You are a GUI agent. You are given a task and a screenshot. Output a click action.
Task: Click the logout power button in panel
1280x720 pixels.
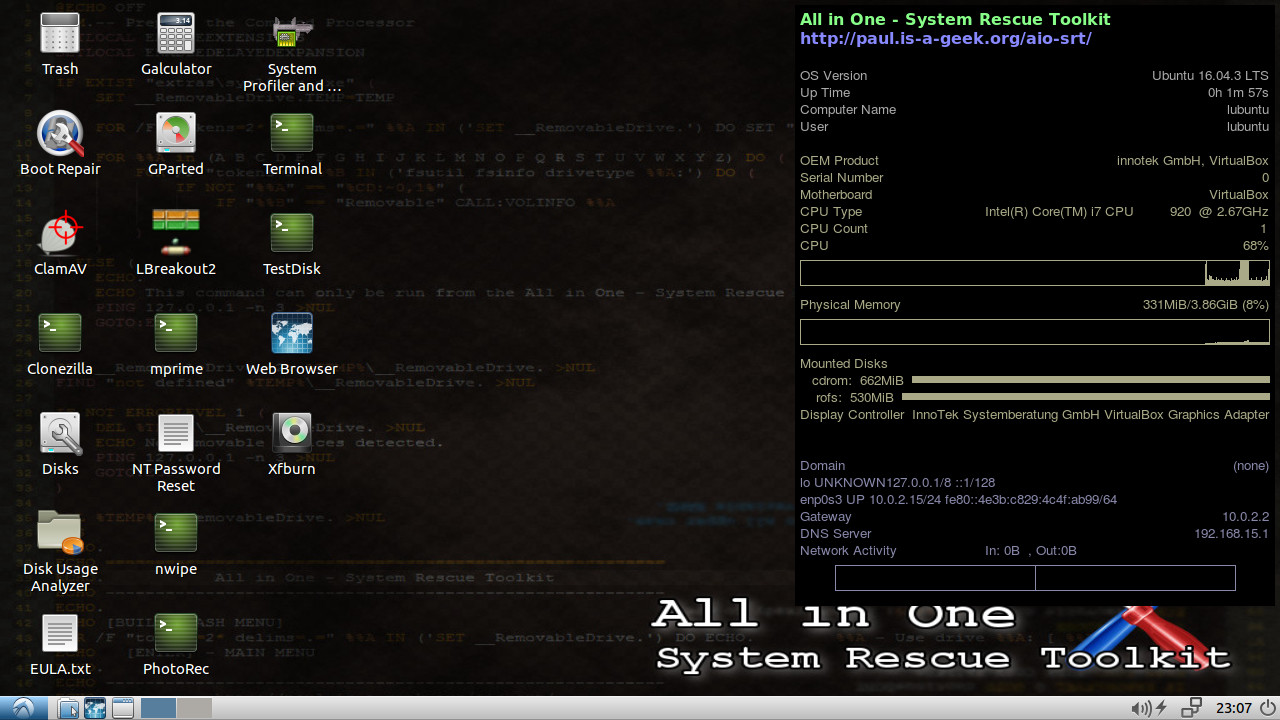[x=1268, y=708]
